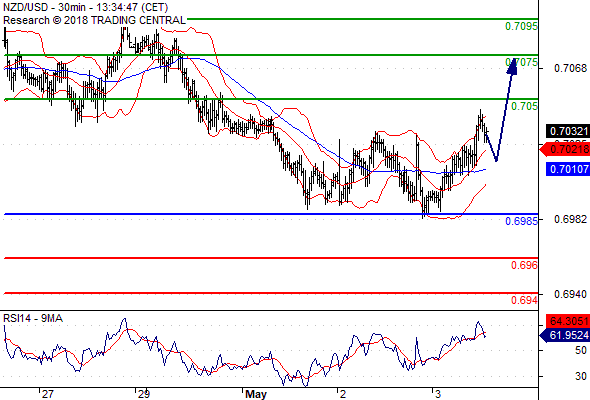This screenshot has width=590, height=400.
Task: Click the RSI axis value 30
Action: click(x=581, y=376)
